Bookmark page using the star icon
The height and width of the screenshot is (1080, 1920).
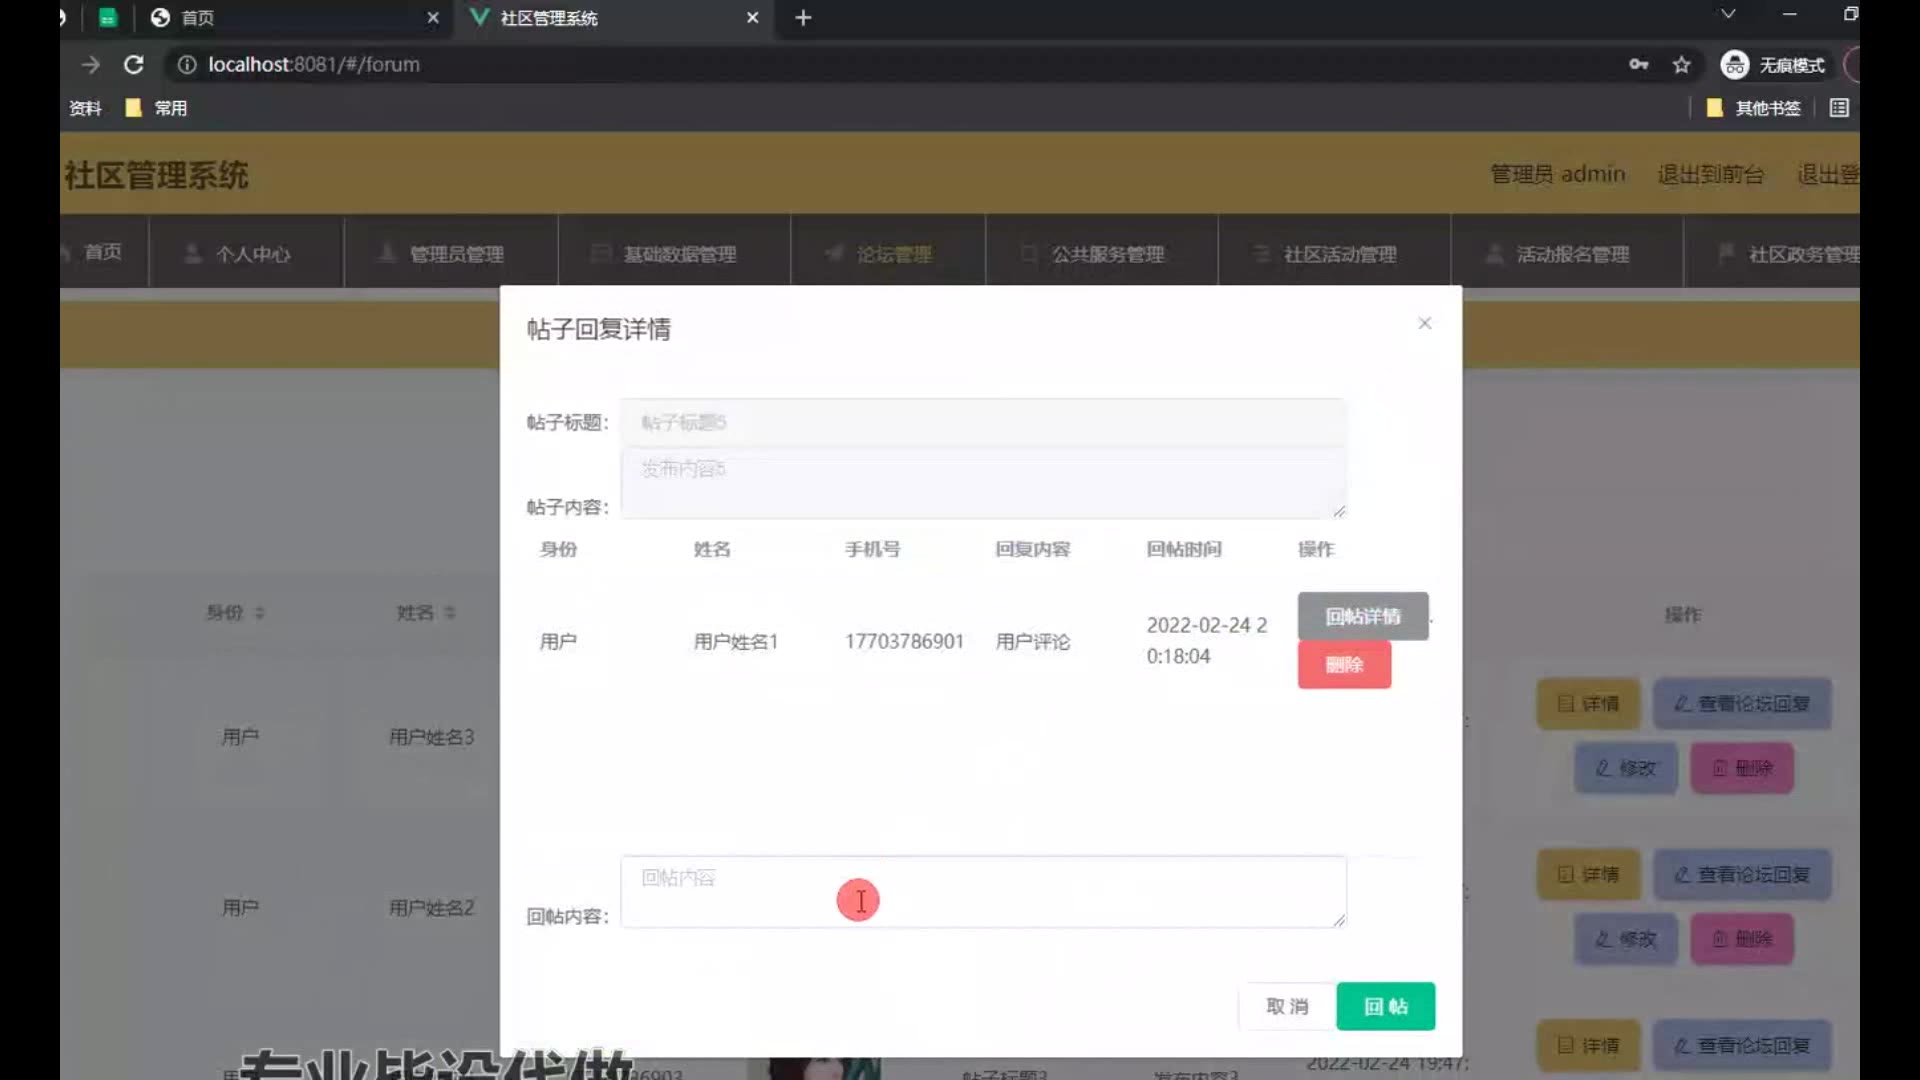point(1681,65)
